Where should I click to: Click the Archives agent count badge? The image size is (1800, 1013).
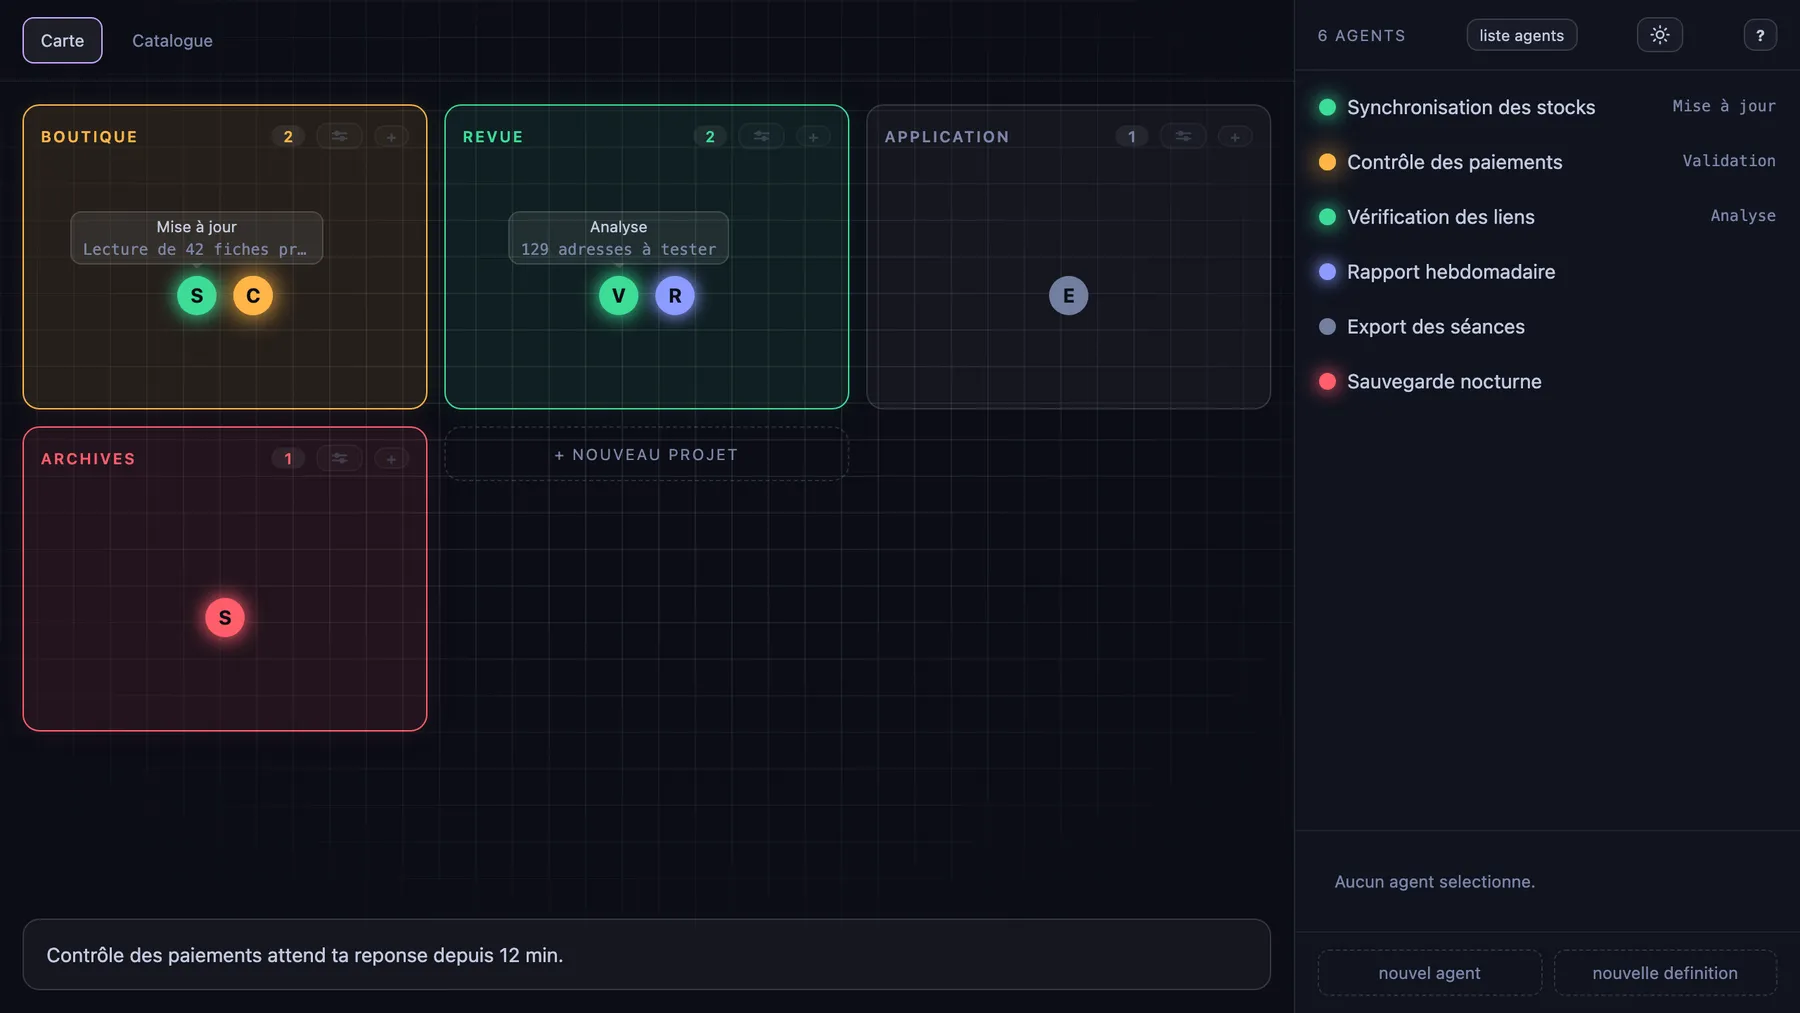[x=288, y=458]
